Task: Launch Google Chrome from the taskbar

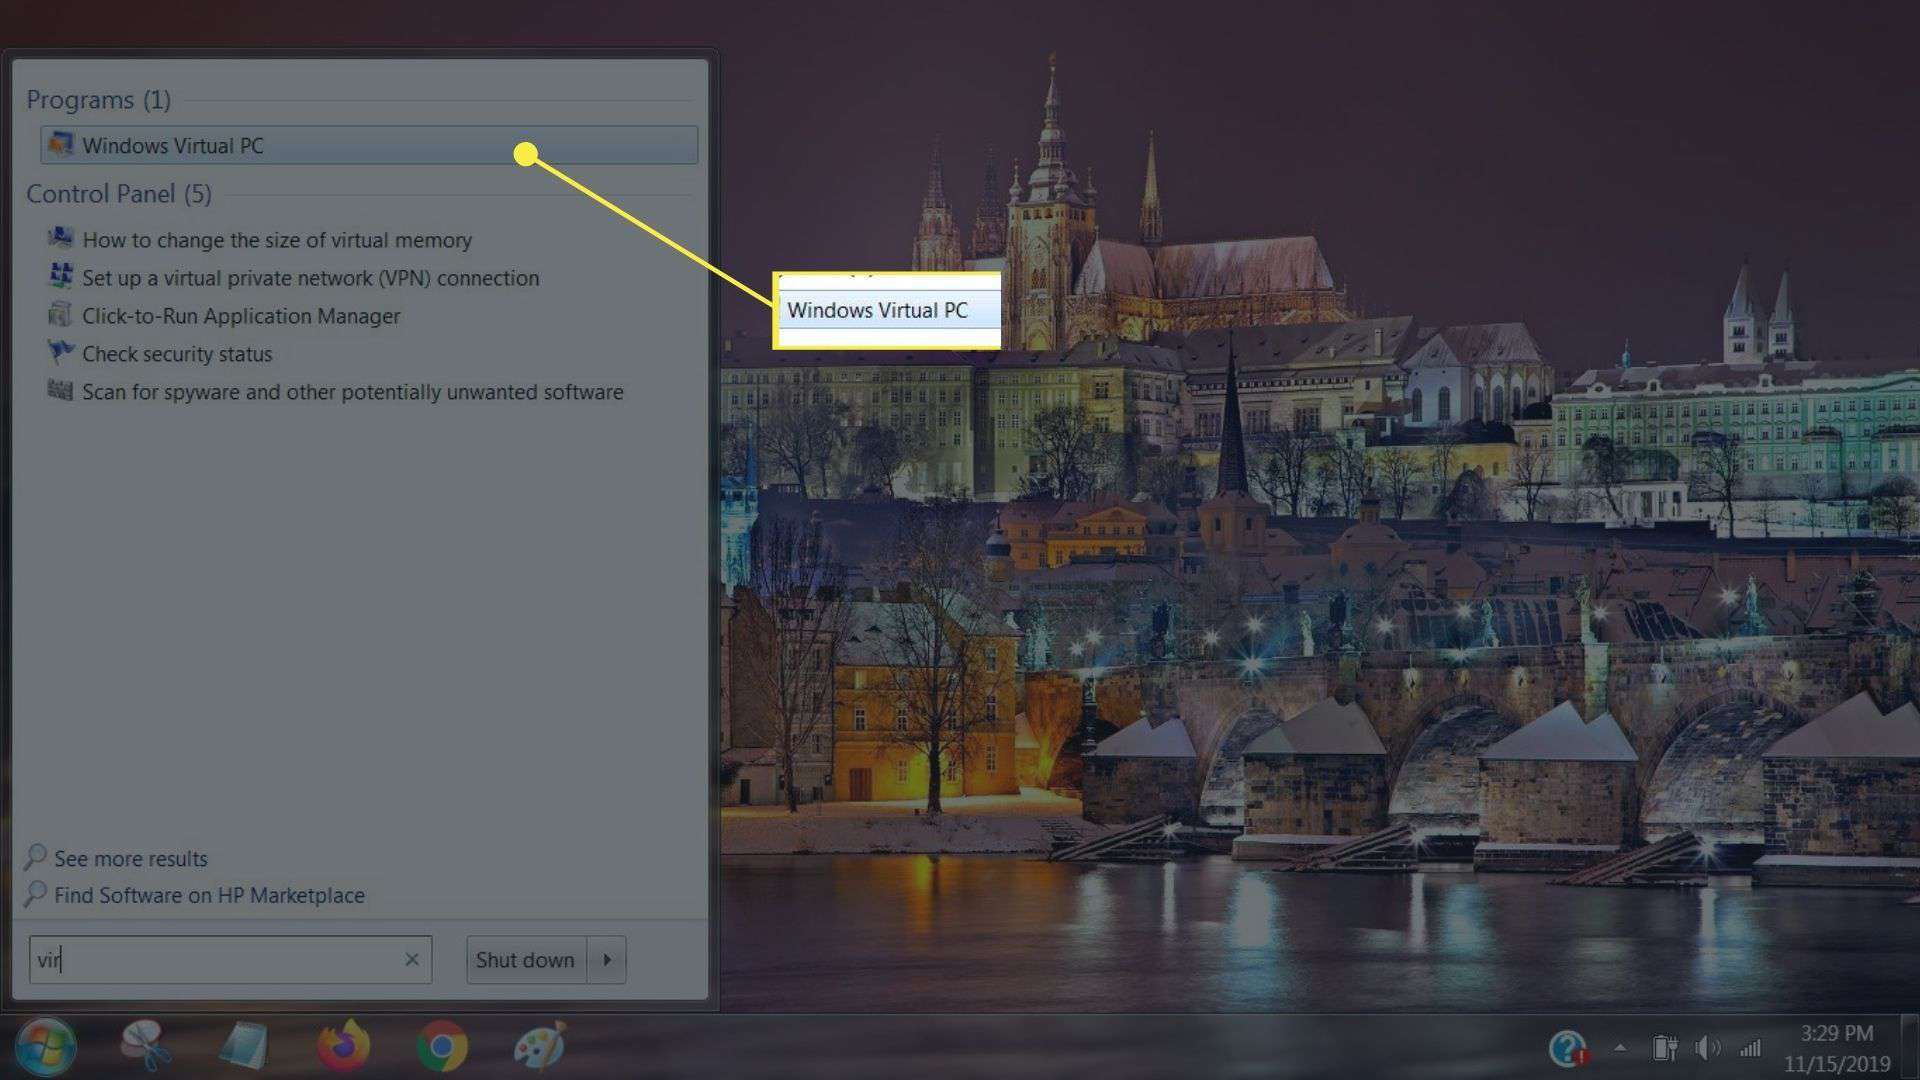Action: pyautogui.click(x=442, y=1047)
